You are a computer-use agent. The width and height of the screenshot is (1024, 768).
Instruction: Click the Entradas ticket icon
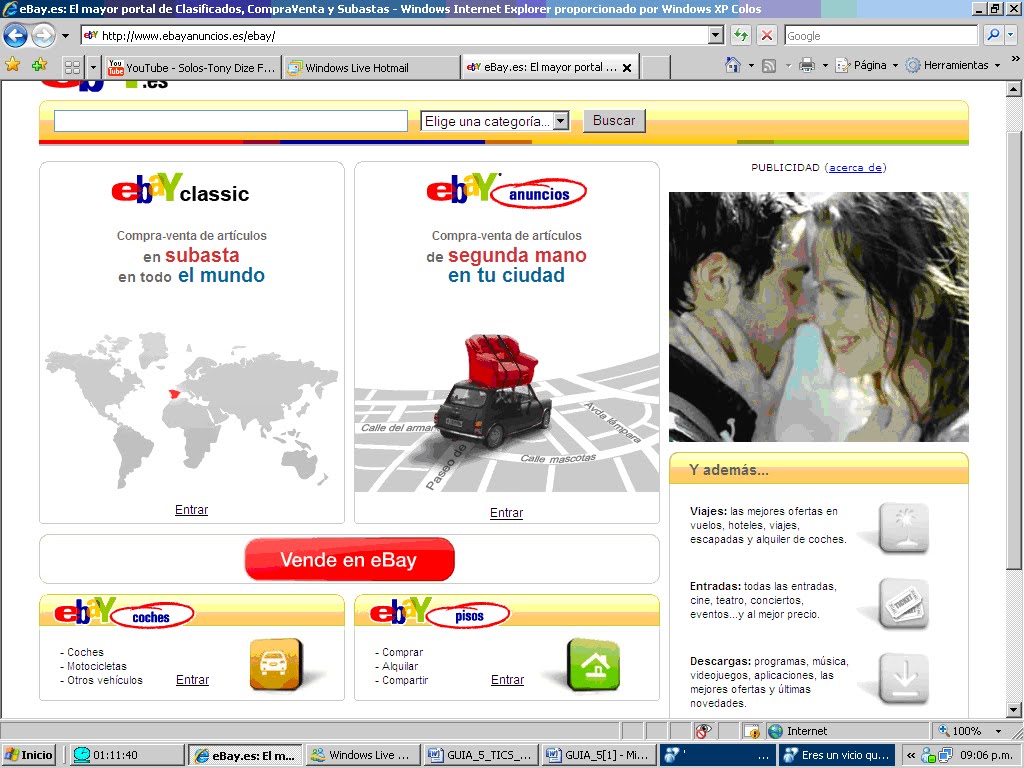(x=904, y=603)
